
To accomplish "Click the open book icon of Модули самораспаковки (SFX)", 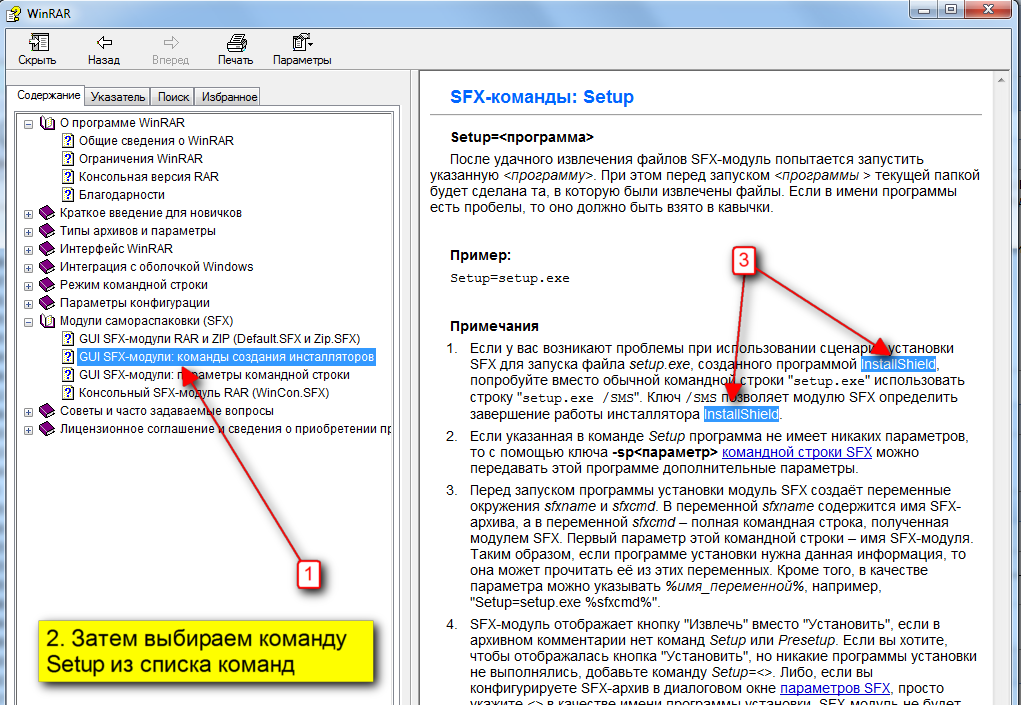I will point(47,321).
